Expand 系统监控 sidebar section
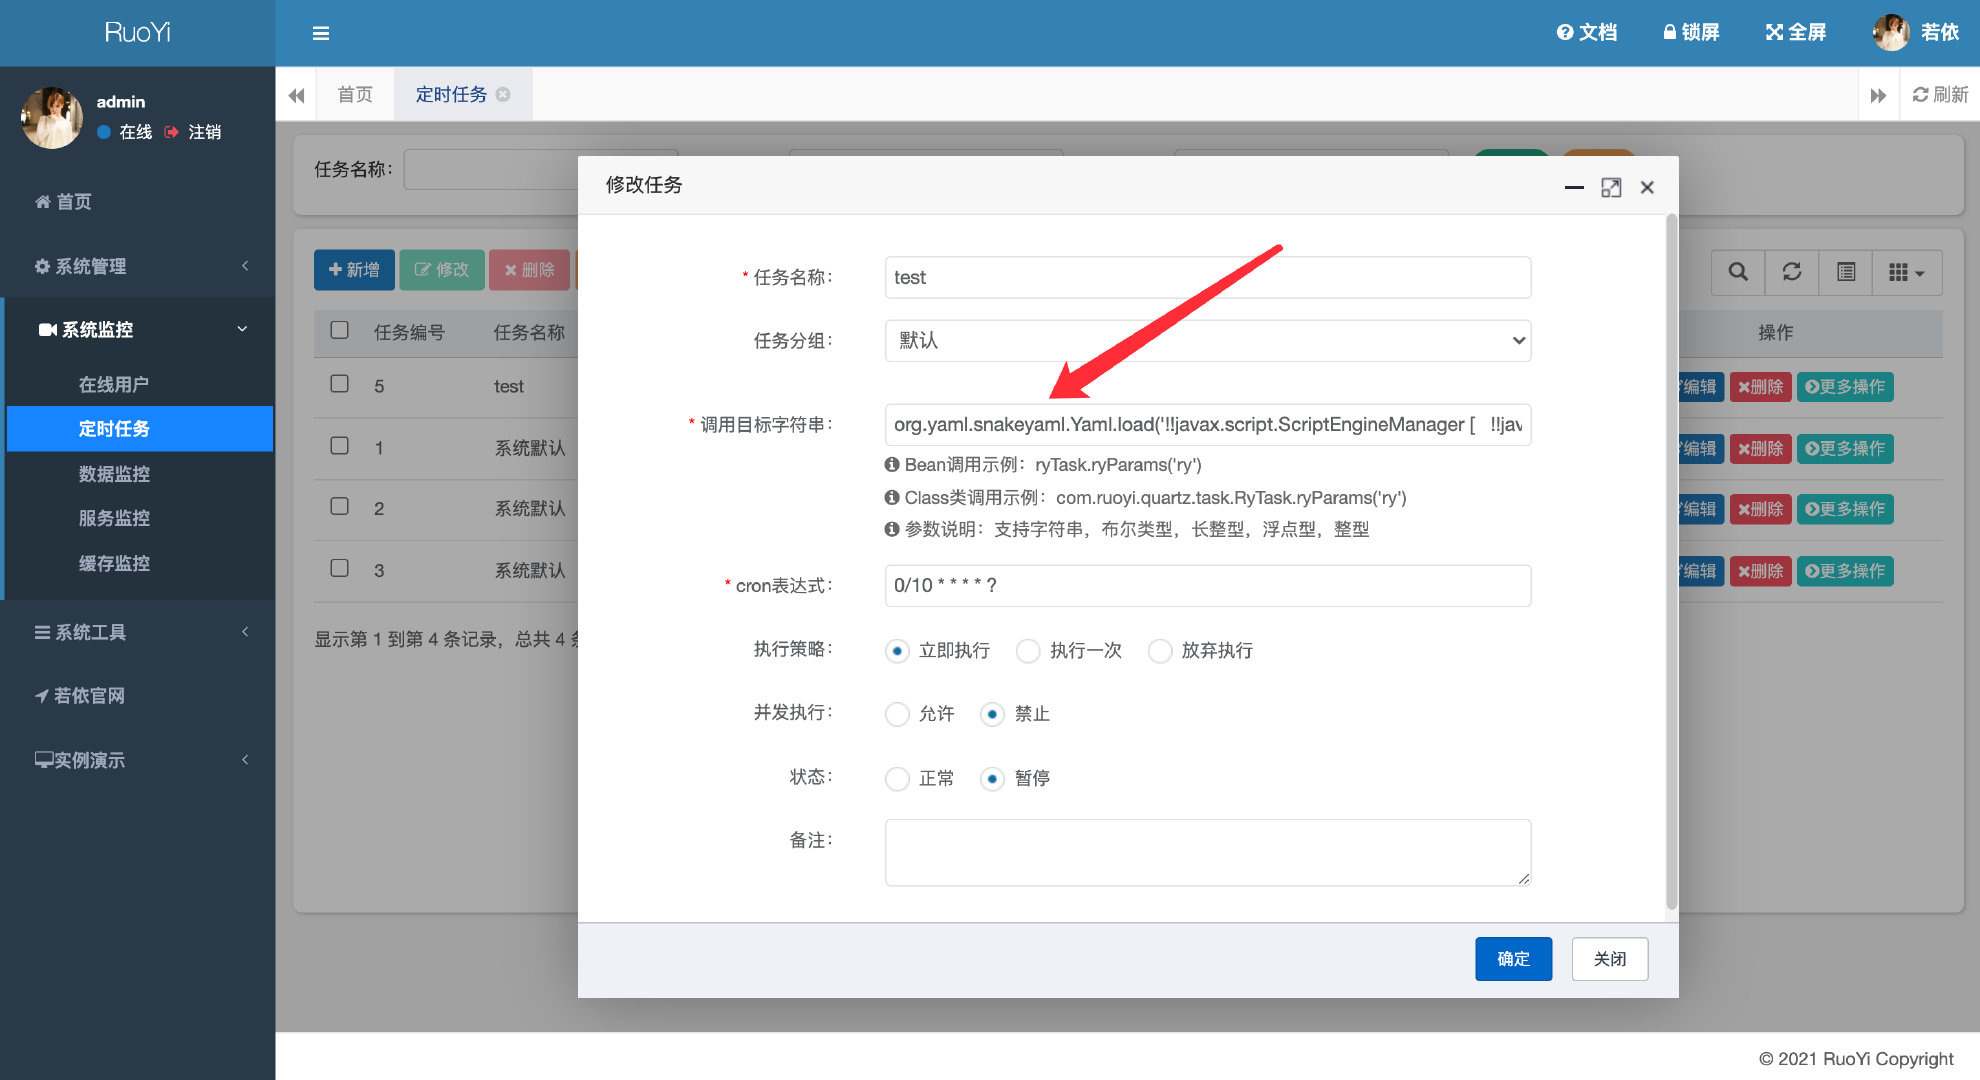This screenshot has height=1080, width=1980. point(133,330)
